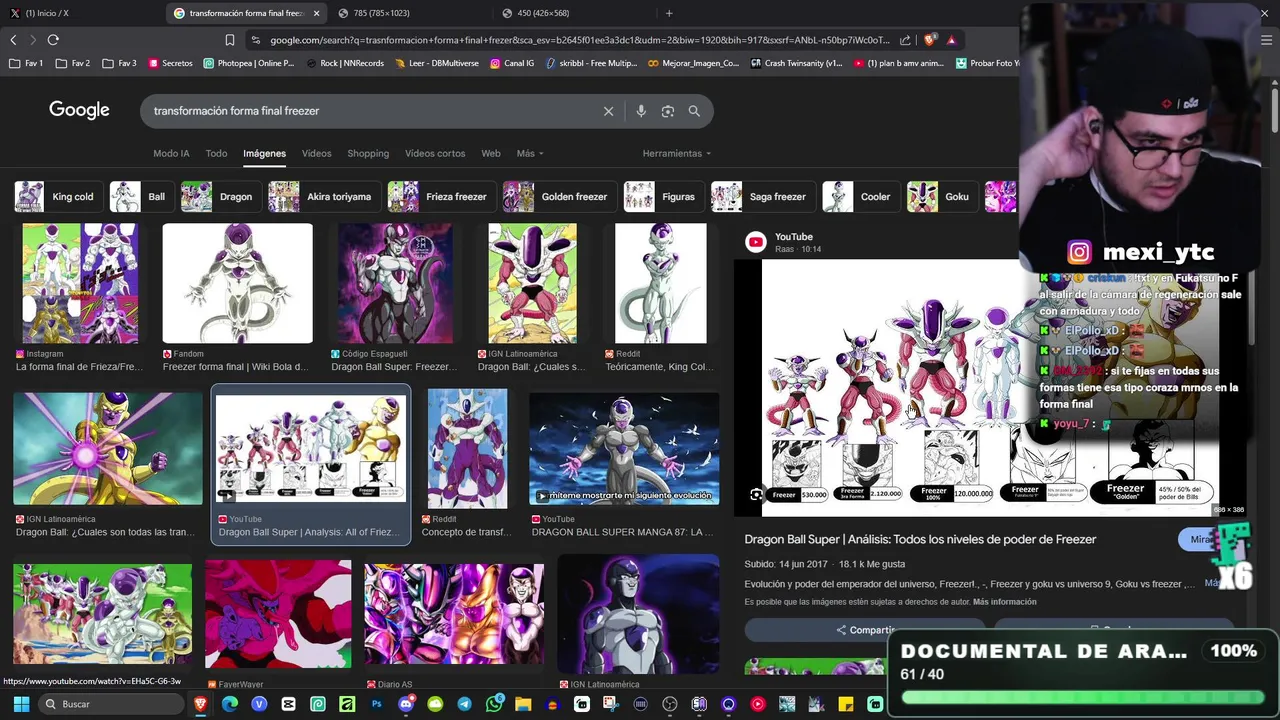Switch to the 'Todo' results tab
1280x720 pixels.
pyautogui.click(x=216, y=153)
